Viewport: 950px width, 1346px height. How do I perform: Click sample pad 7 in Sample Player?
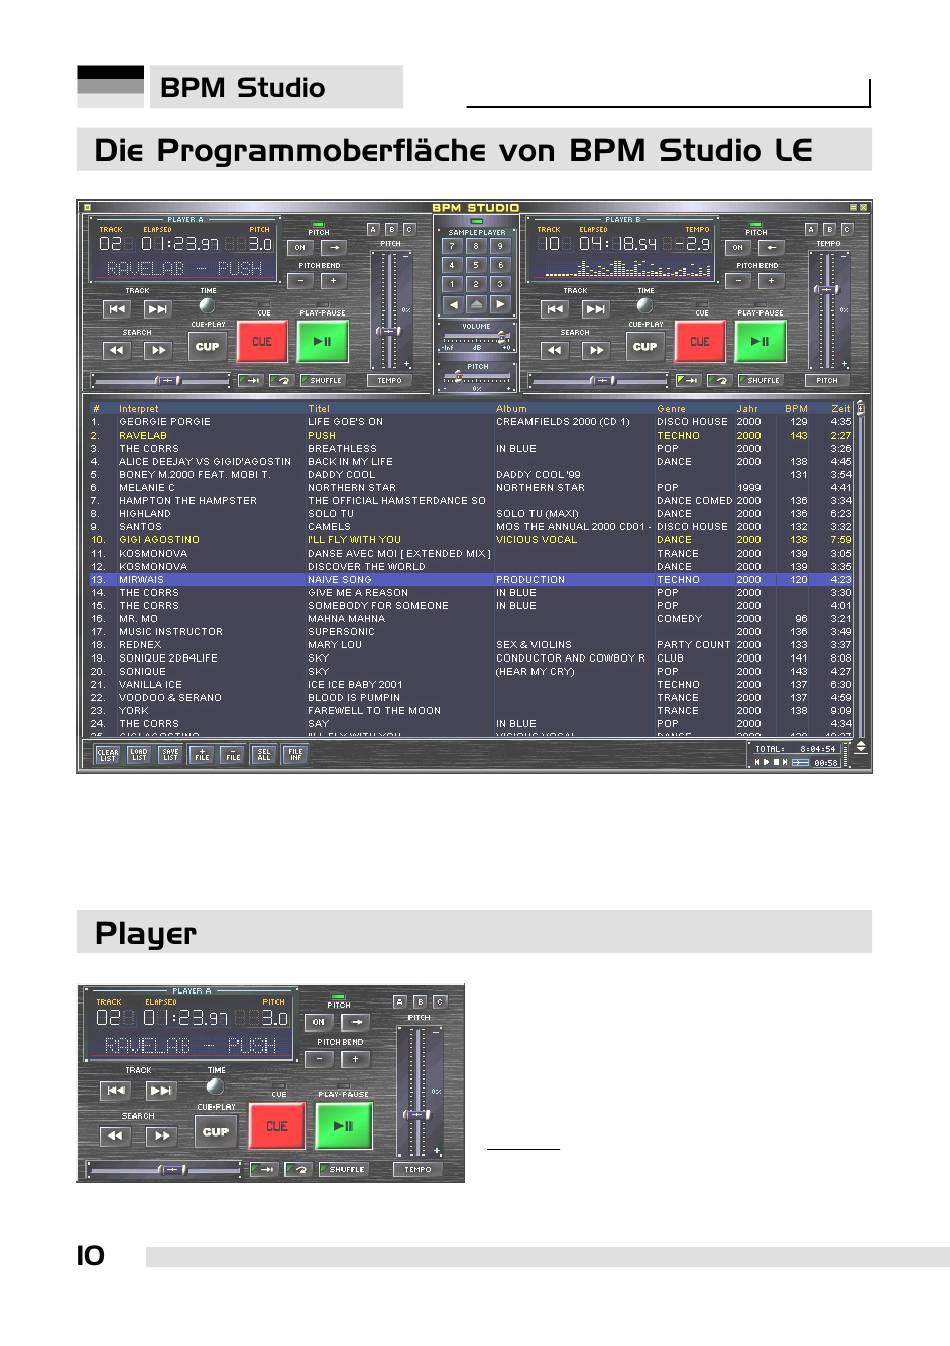(452, 246)
